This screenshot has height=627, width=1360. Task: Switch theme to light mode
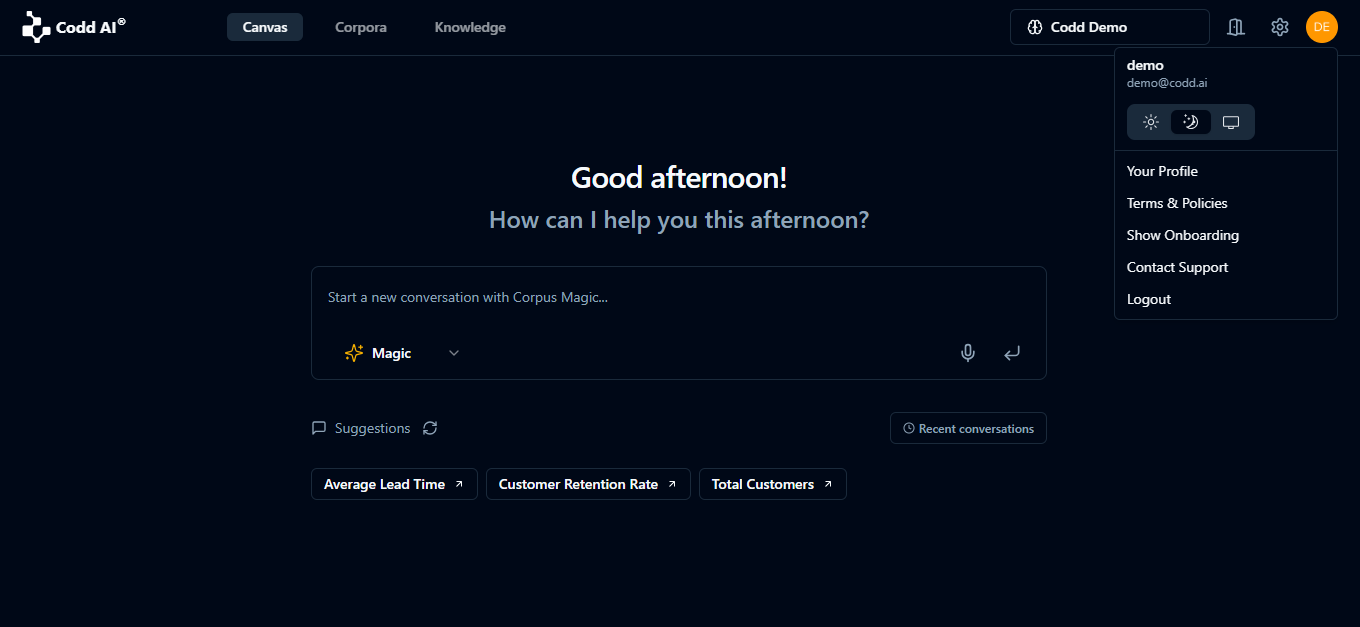pos(1151,121)
